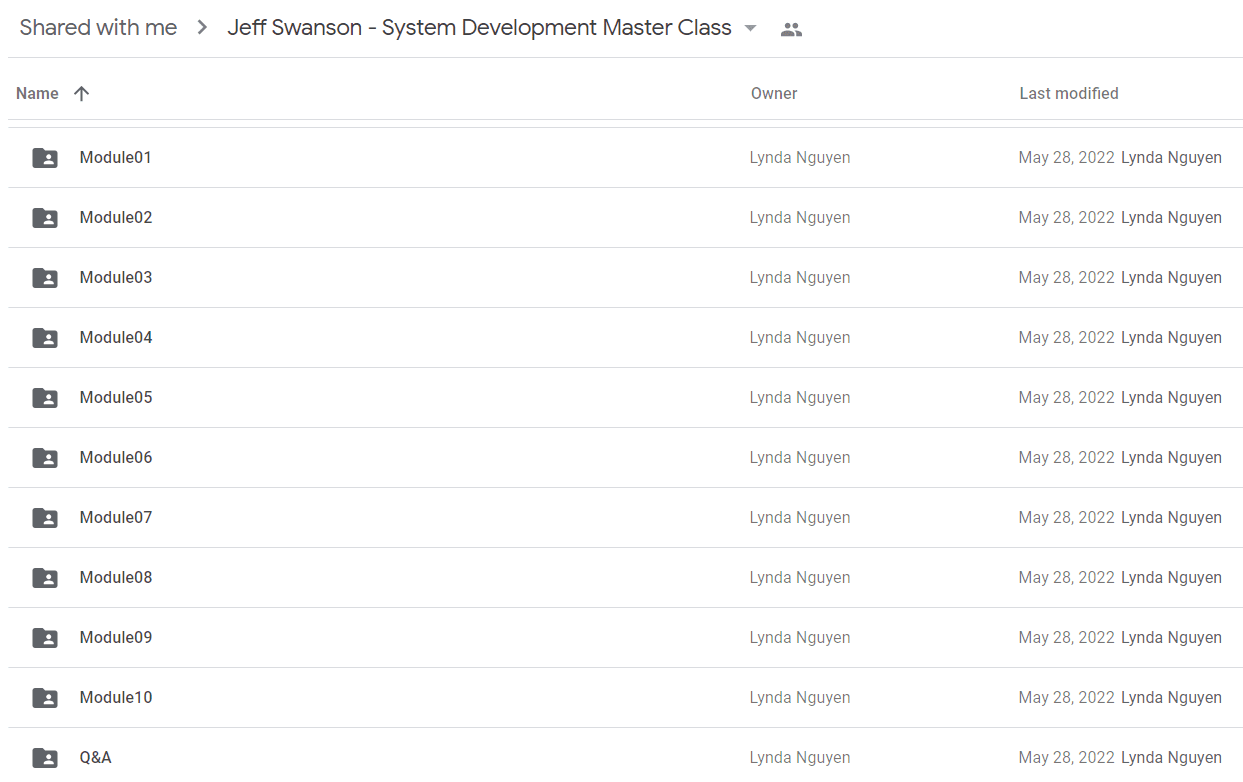Sort by the Name column header
The width and height of the screenshot is (1243, 782).
click(37, 93)
